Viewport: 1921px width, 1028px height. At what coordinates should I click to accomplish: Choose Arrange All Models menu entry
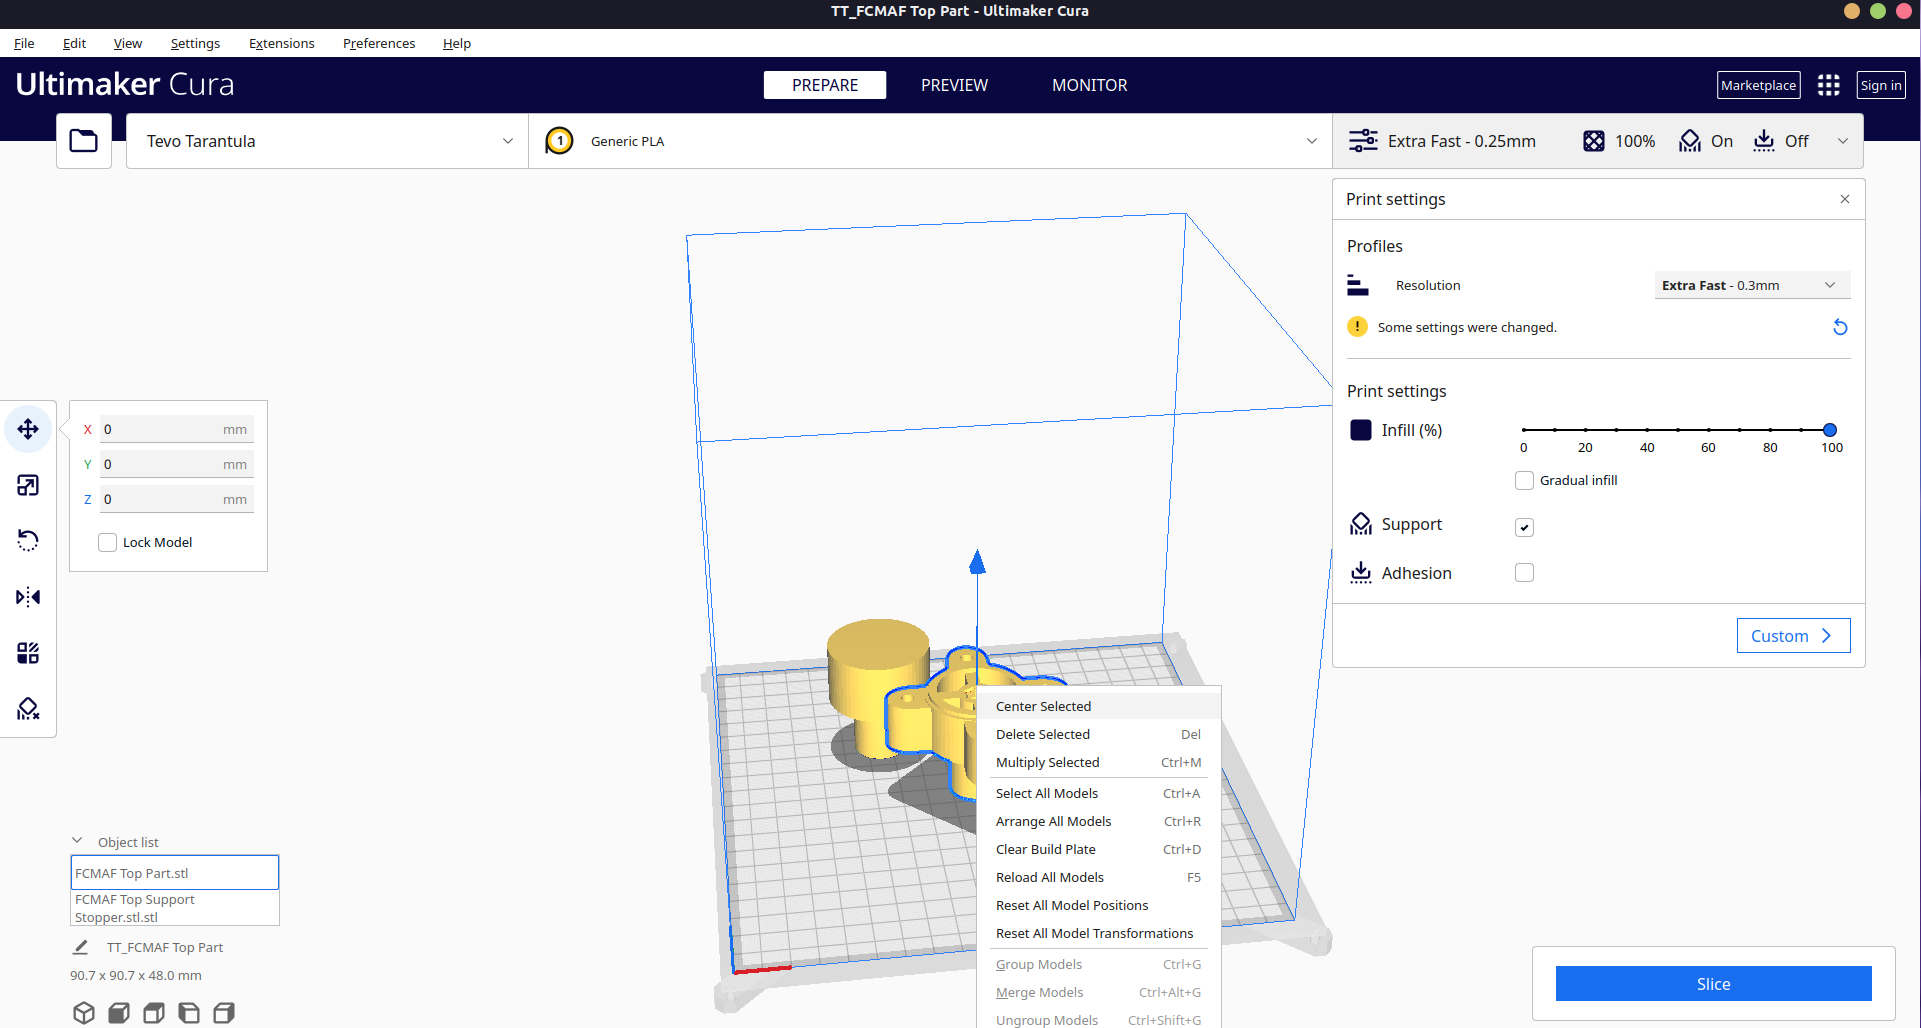coord(1099,821)
